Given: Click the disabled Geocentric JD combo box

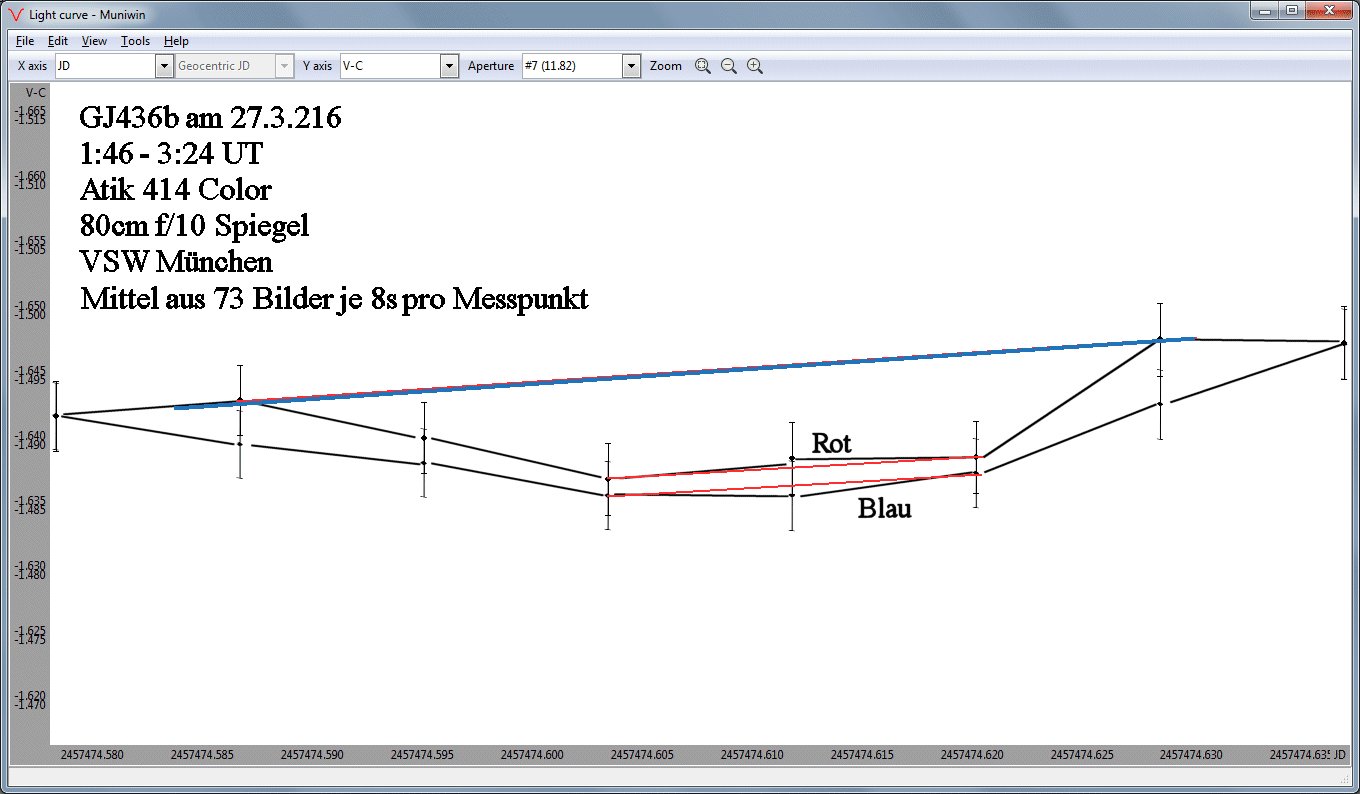Looking at the screenshot, I should 234,66.
